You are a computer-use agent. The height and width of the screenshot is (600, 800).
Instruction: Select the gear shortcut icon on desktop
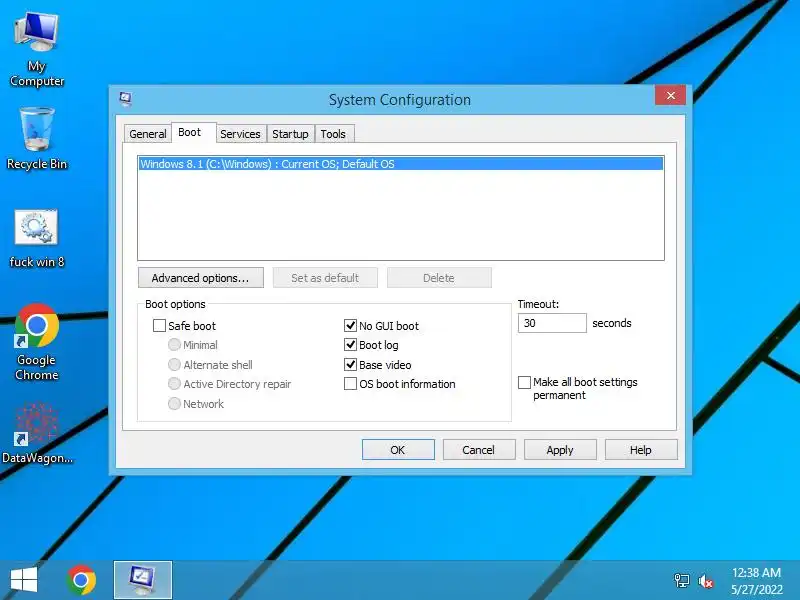[36, 238]
